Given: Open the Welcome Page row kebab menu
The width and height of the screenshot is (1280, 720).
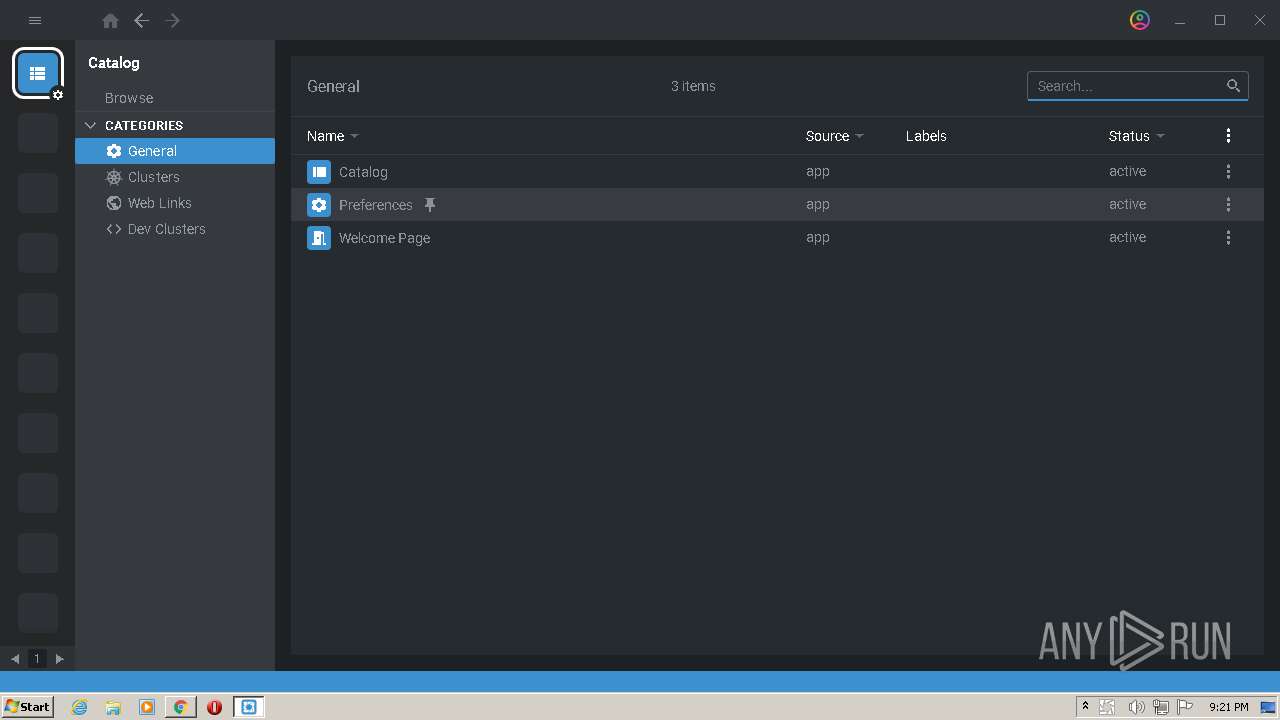Looking at the screenshot, I should pyautogui.click(x=1228, y=238).
